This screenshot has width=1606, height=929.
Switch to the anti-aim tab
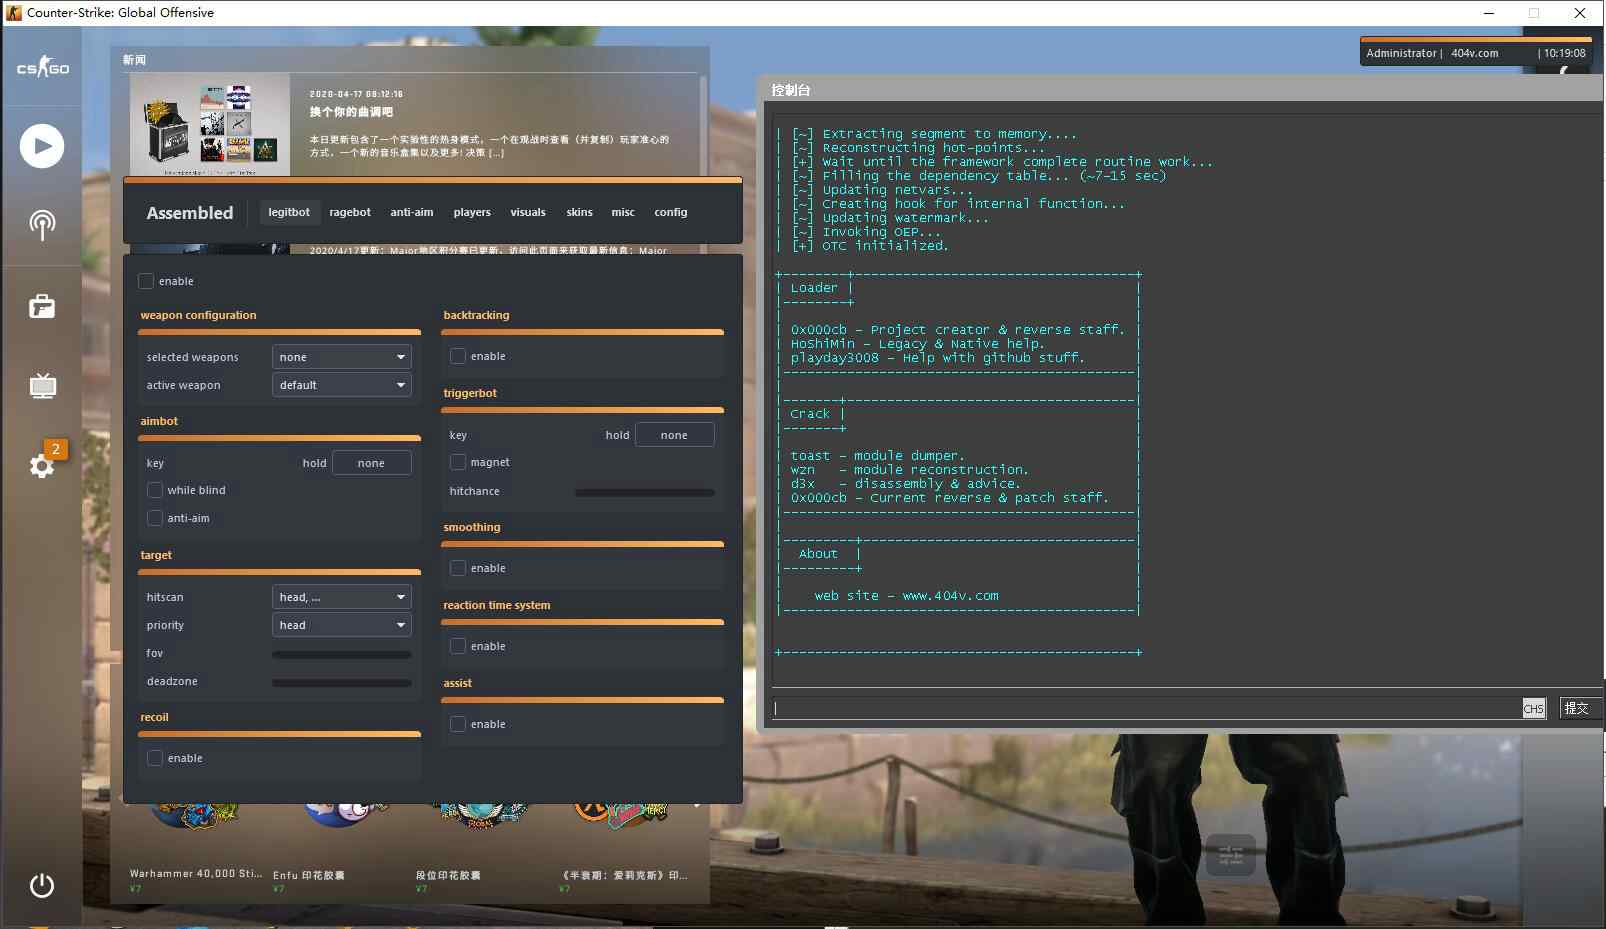click(412, 212)
